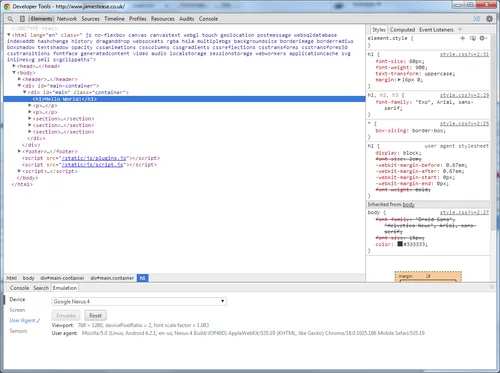Select the Event Listeners sidebar tab

436,30
